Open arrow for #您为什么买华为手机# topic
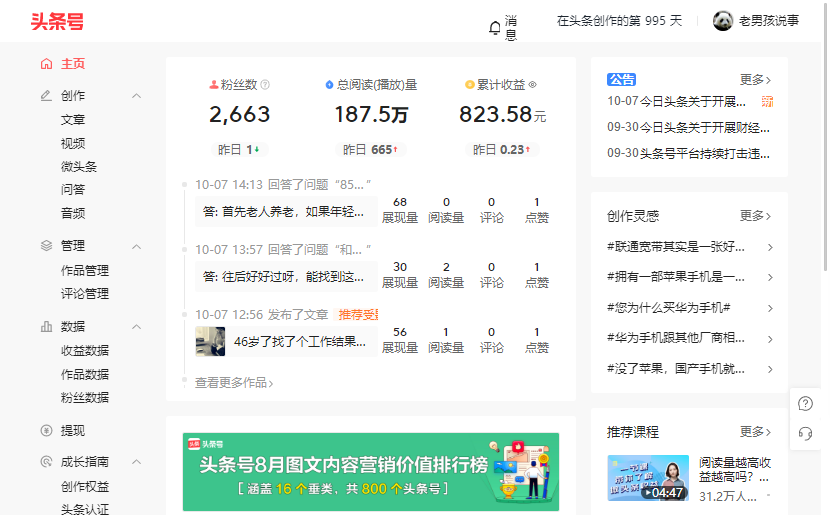This screenshot has height=515, width=830. 770,308
